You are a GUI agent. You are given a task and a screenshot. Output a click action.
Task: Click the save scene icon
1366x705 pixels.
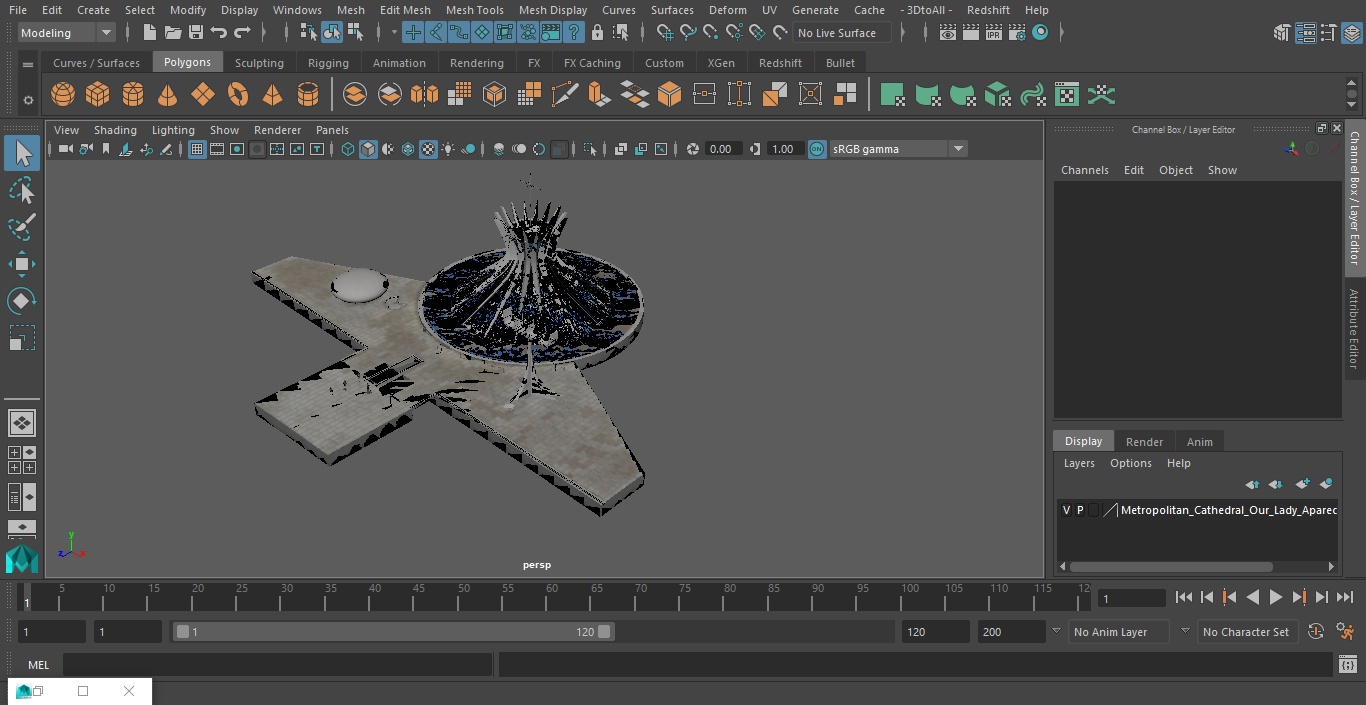[196, 33]
